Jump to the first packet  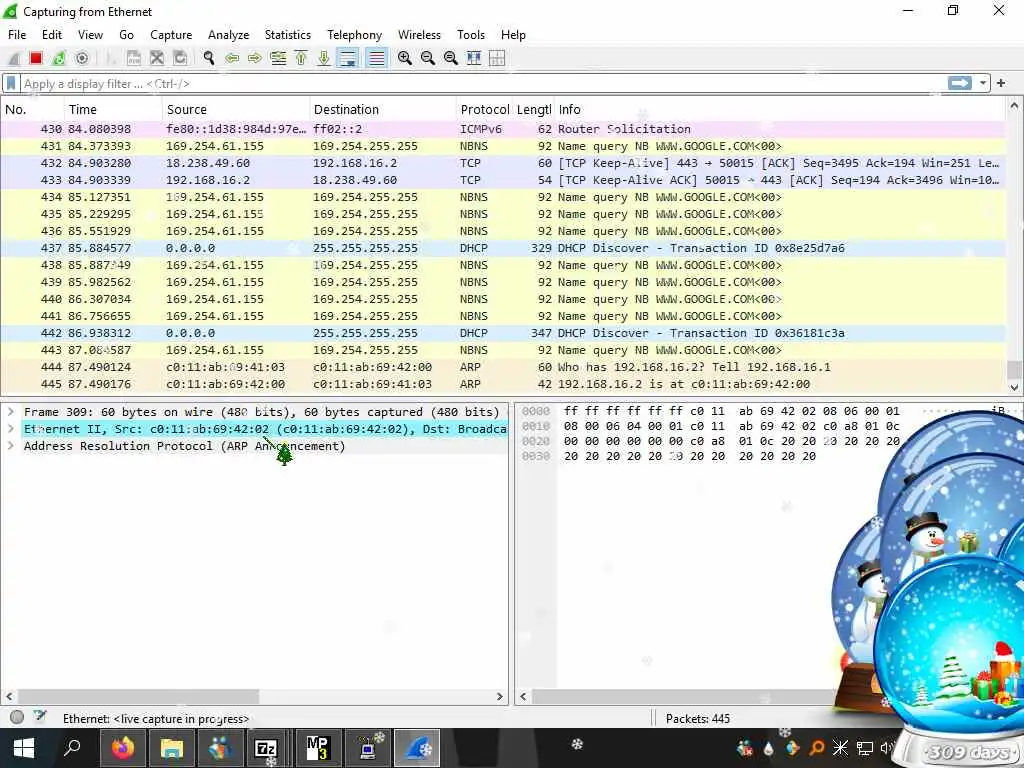point(301,58)
